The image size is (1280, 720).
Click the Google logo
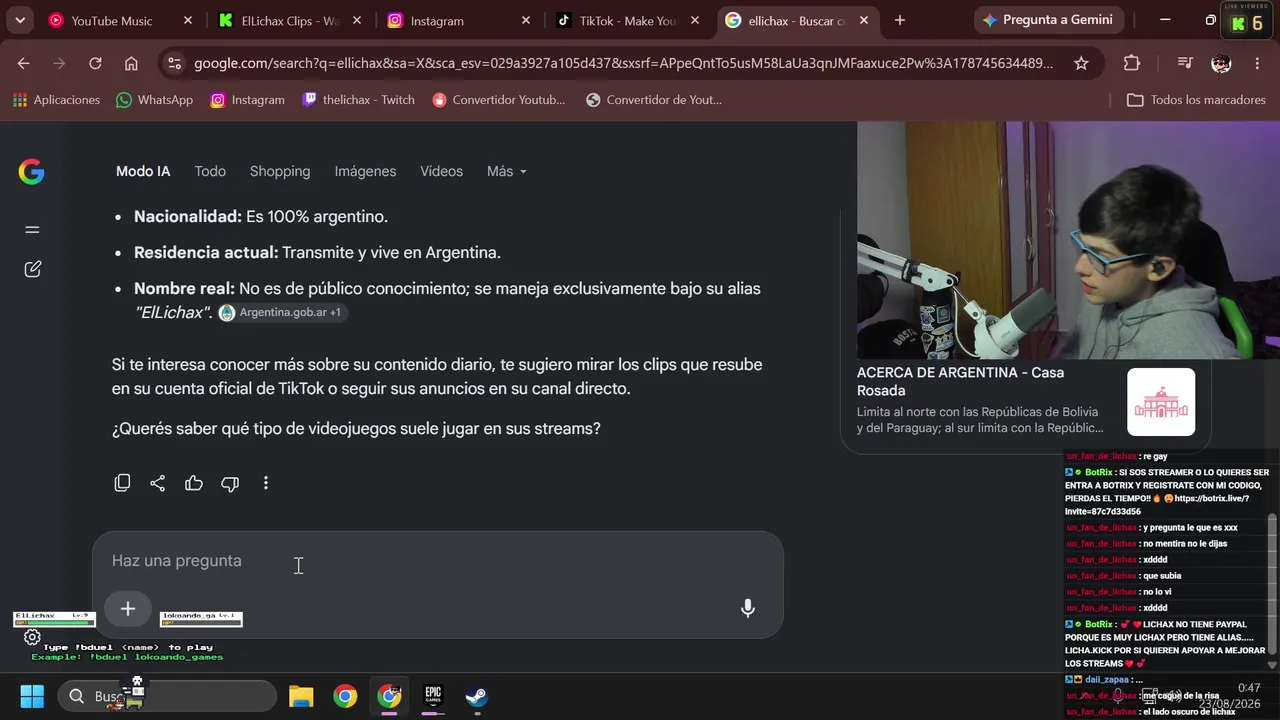click(x=31, y=172)
